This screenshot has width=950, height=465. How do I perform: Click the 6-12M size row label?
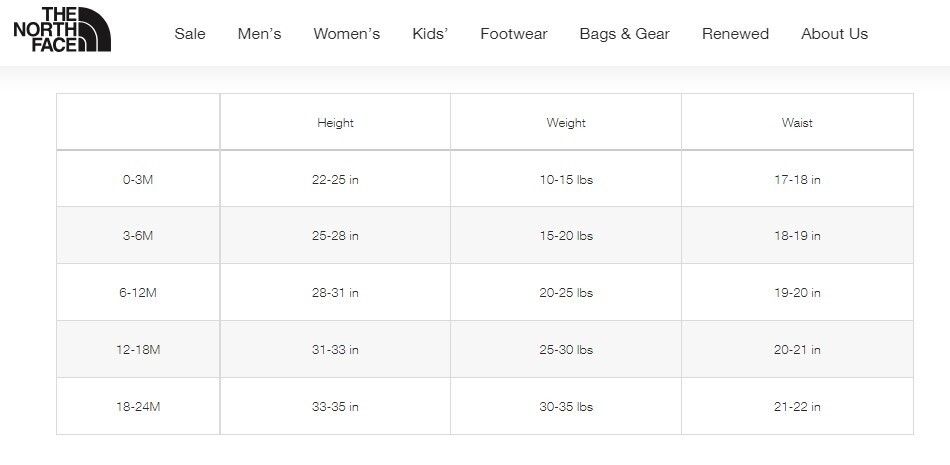pyautogui.click(x=138, y=293)
